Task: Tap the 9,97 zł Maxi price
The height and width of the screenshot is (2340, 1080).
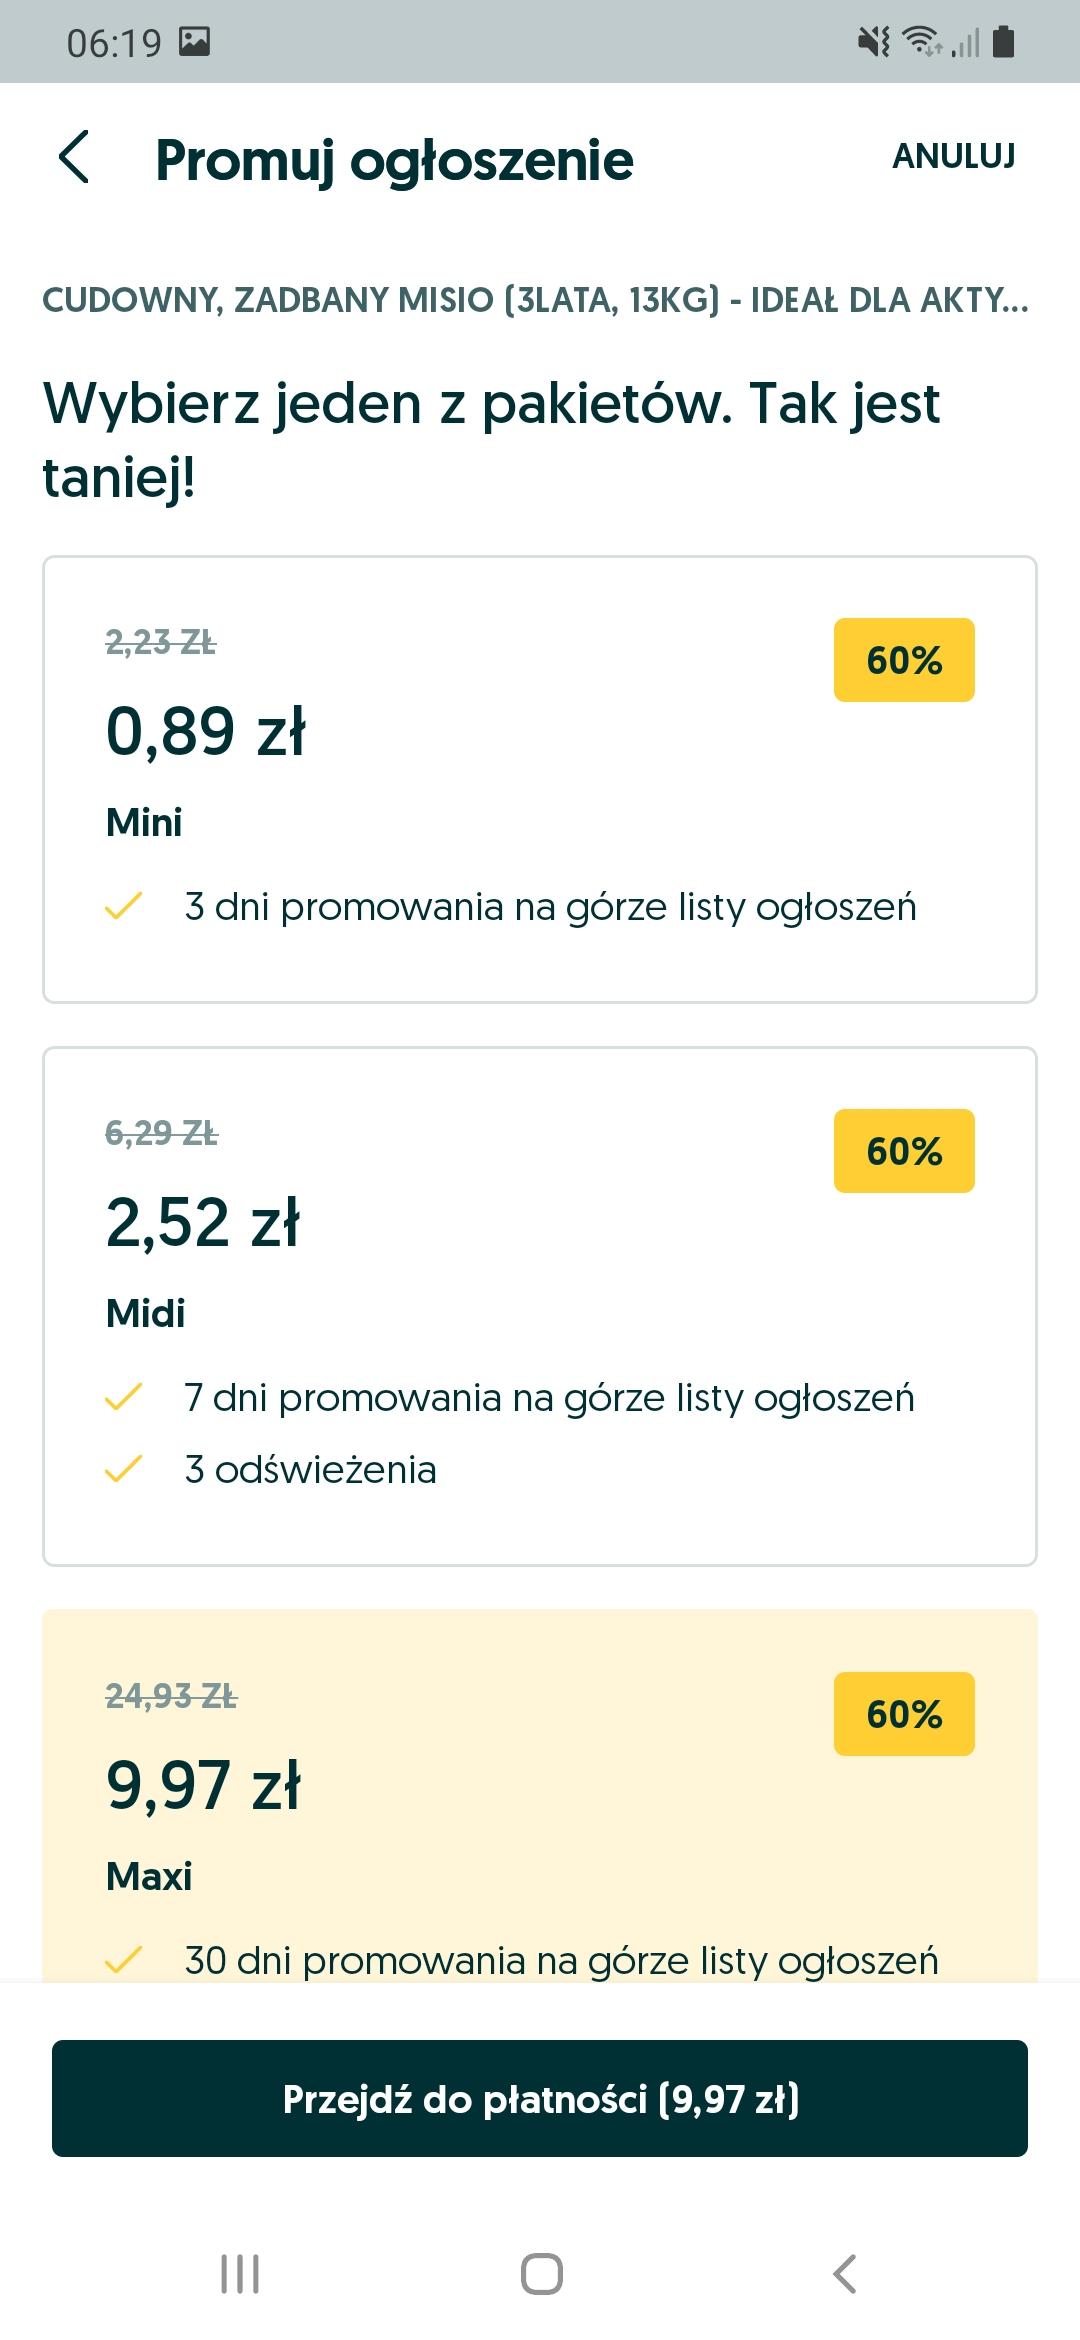Action: [x=203, y=1785]
